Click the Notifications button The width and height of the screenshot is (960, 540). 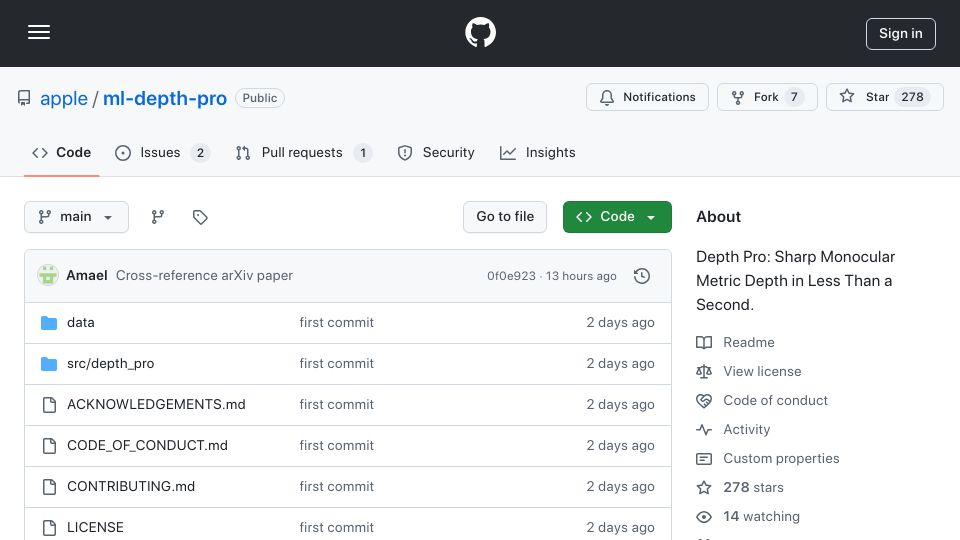click(x=647, y=97)
